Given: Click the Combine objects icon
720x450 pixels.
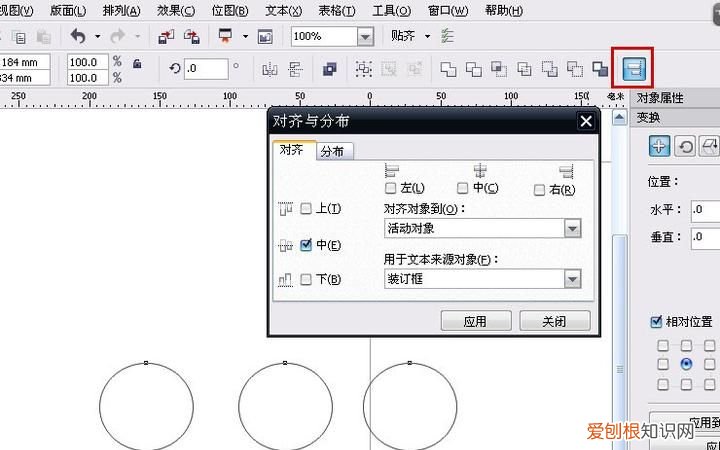Looking at the screenshot, I should (x=329, y=69).
